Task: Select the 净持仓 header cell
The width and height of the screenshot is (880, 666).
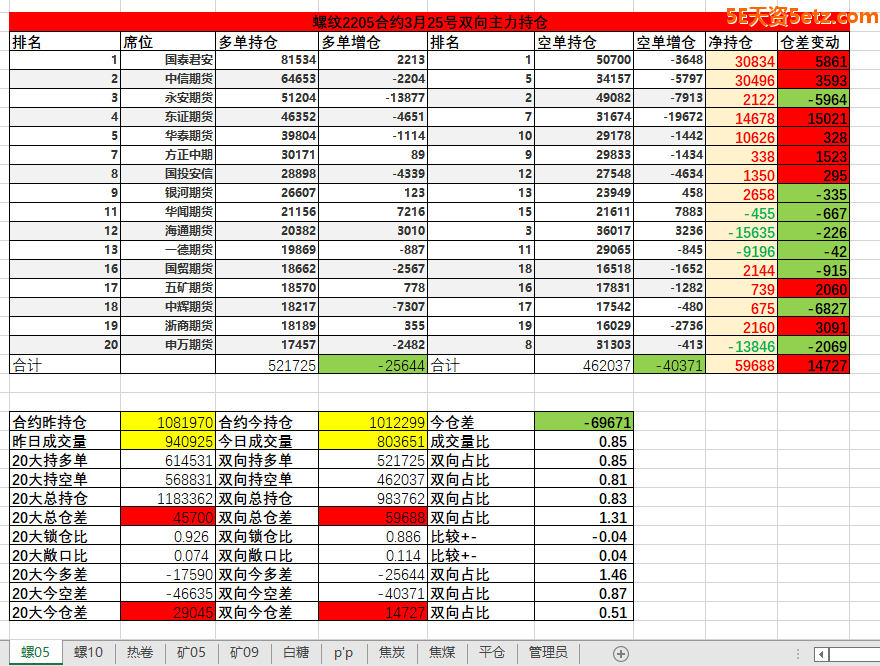Action: click(x=741, y=42)
